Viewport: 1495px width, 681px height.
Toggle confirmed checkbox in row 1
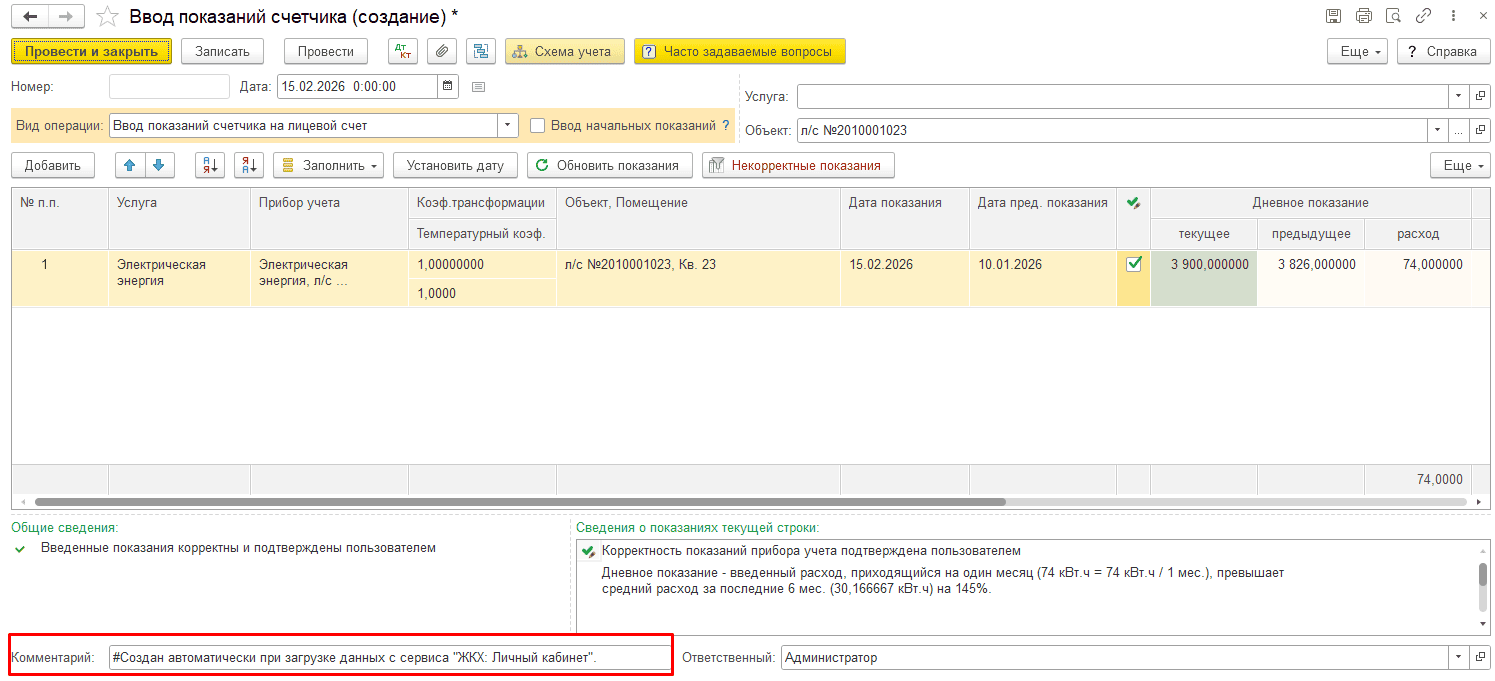tap(1134, 264)
